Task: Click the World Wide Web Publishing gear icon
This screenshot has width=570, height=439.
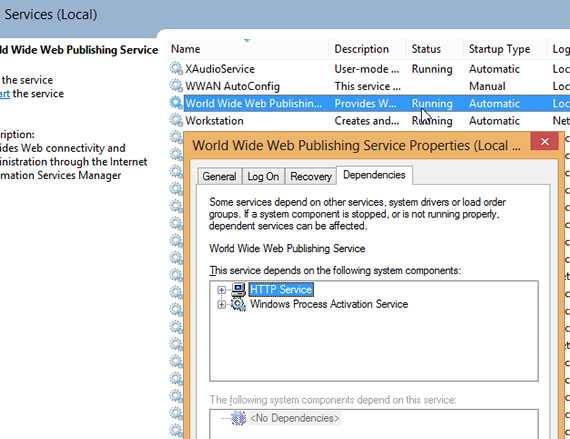Action: pos(176,103)
